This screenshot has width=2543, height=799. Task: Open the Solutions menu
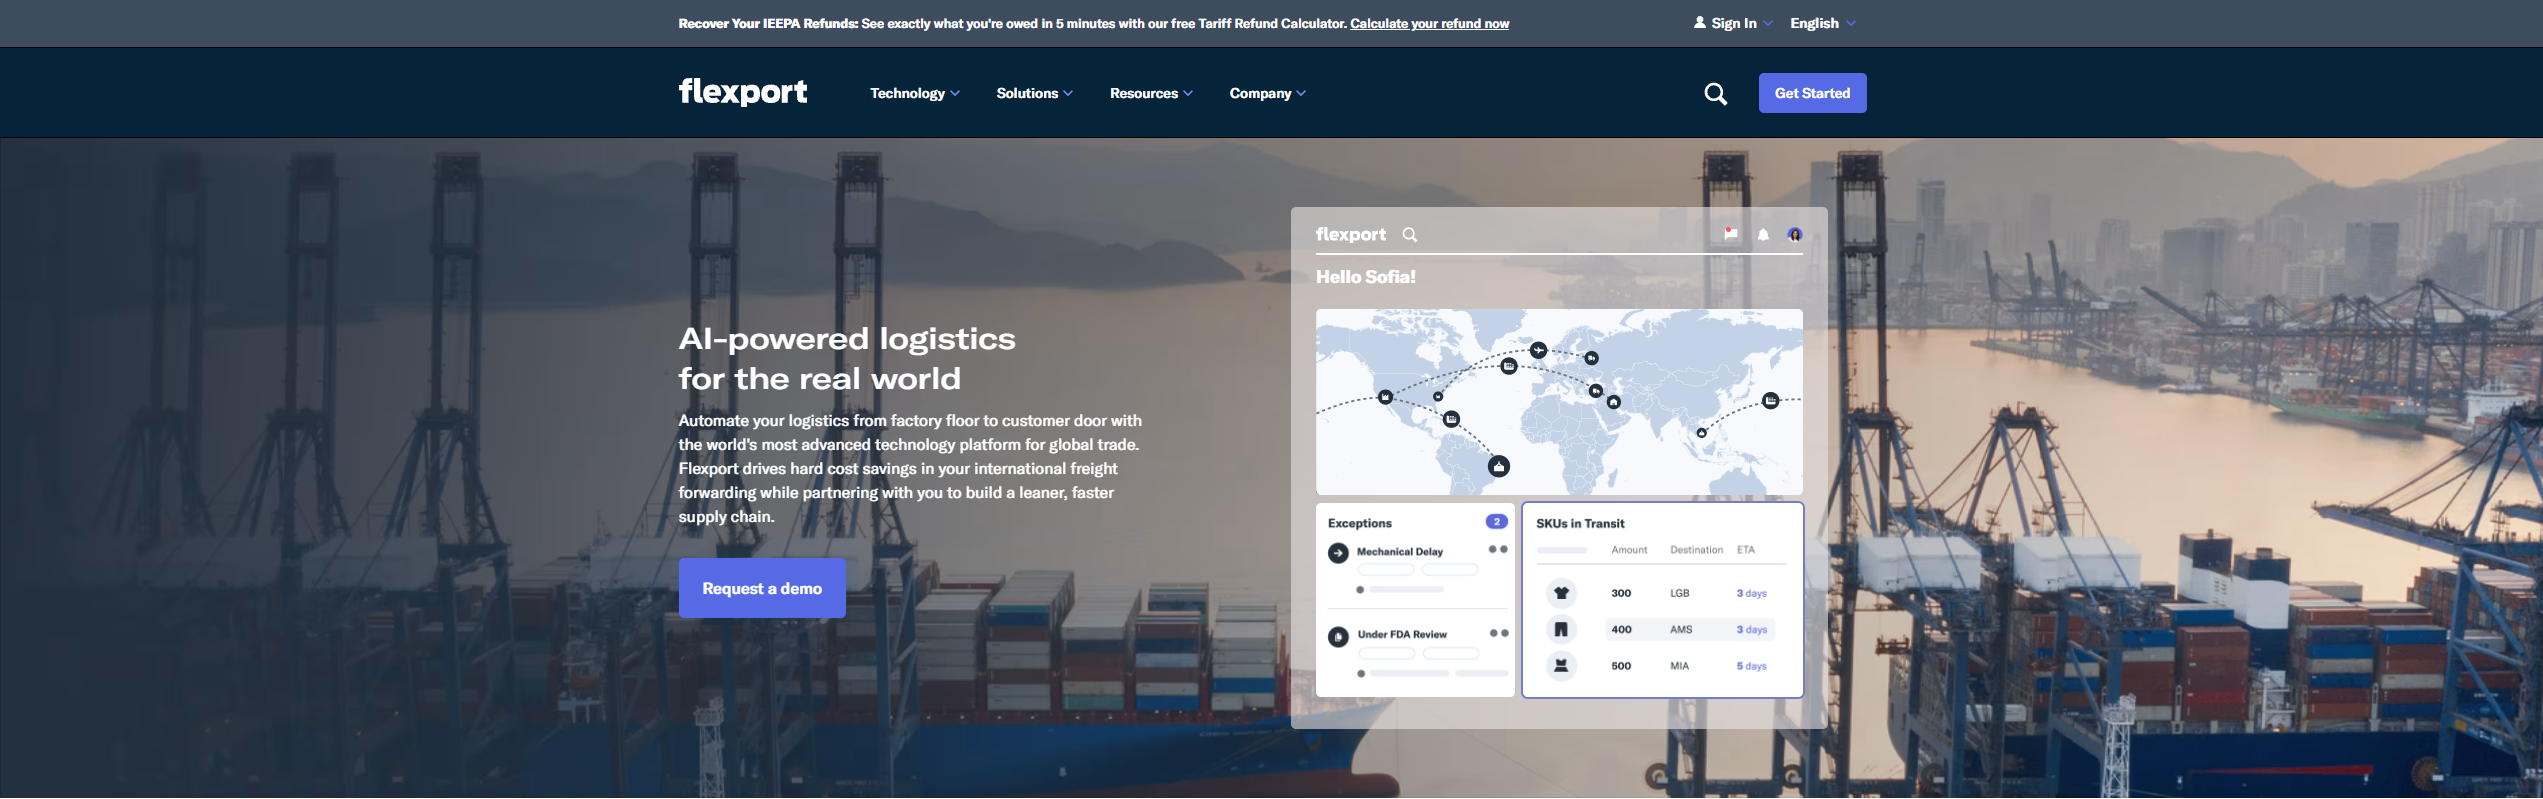click(x=1034, y=93)
